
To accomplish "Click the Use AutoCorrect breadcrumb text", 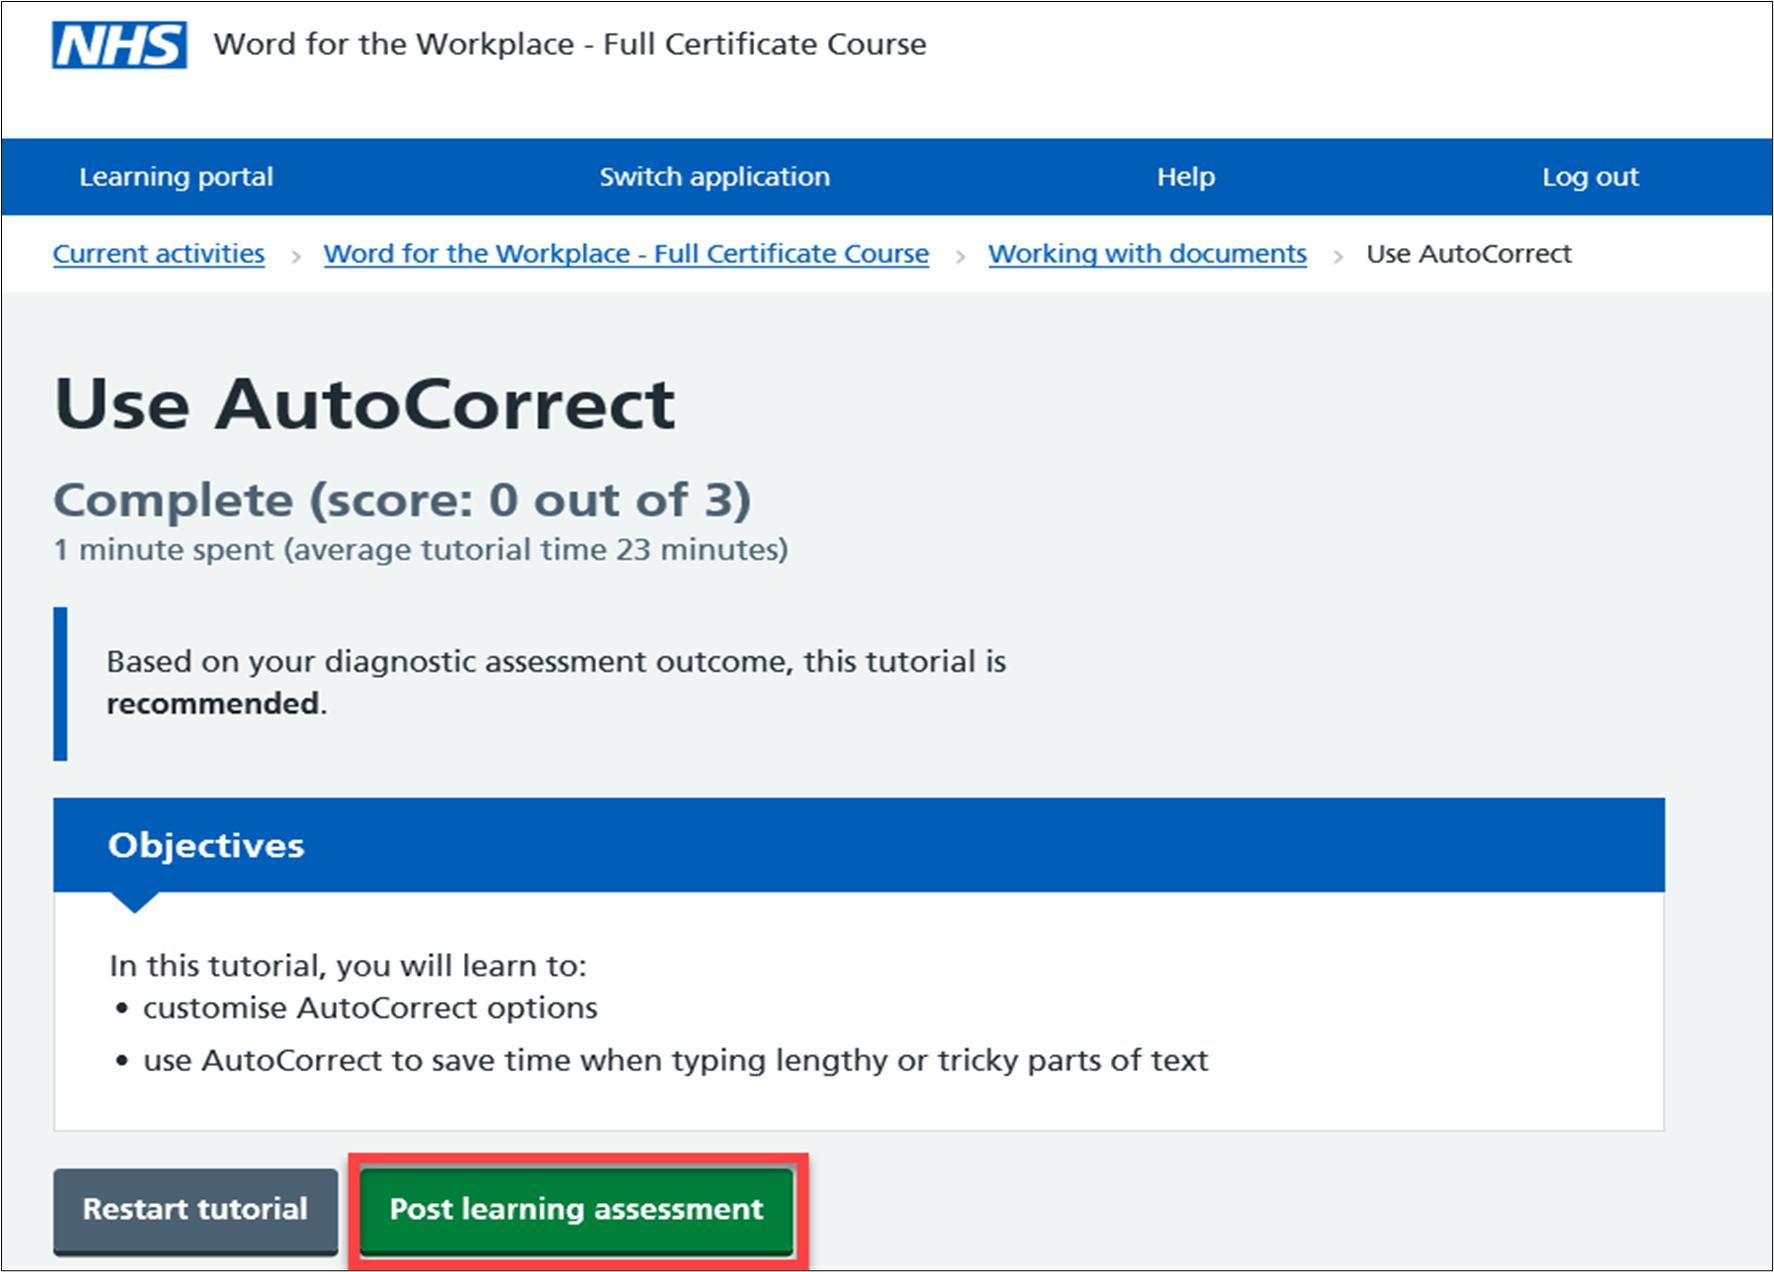I will pyautogui.click(x=1469, y=254).
